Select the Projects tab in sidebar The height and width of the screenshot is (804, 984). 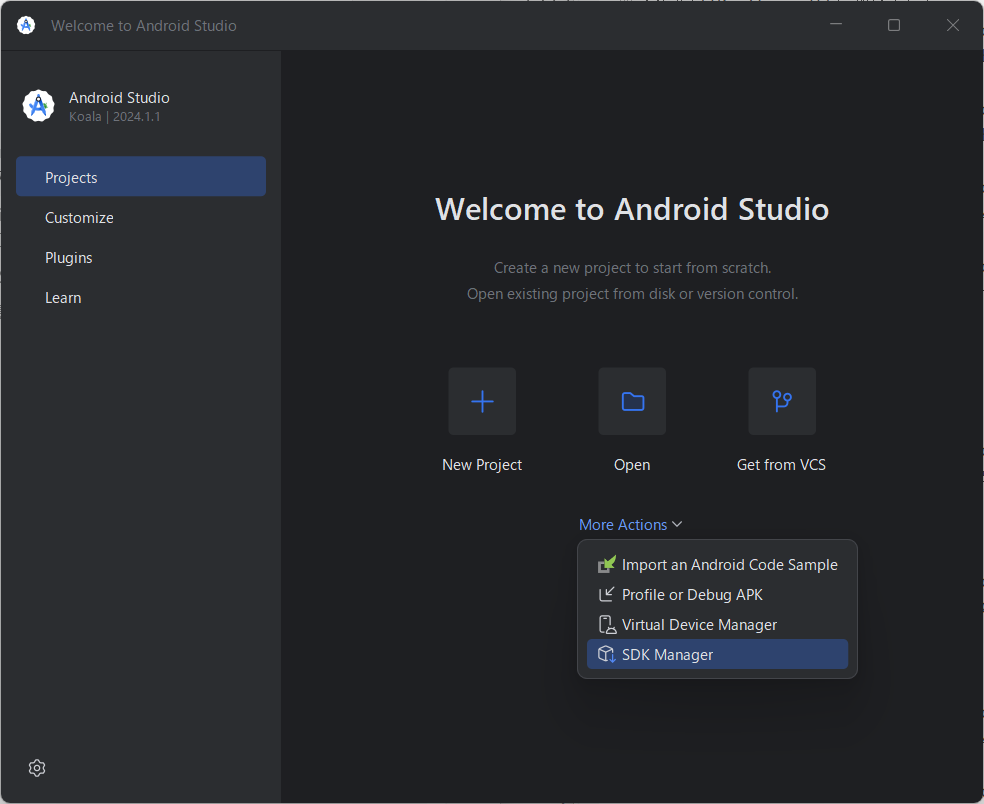[140, 177]
